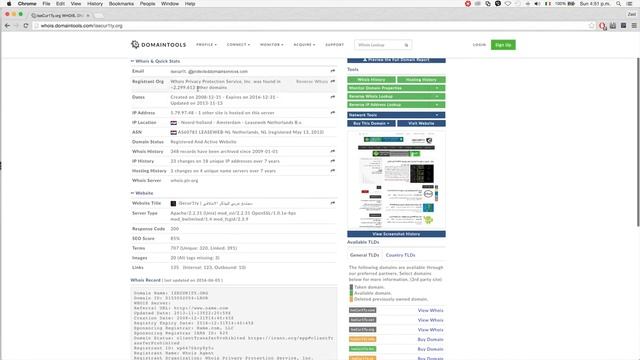The height and width of the screenshot is (360, 640).
Task: Click the volume icon in the menu bar
Action: tap(537, 4)
